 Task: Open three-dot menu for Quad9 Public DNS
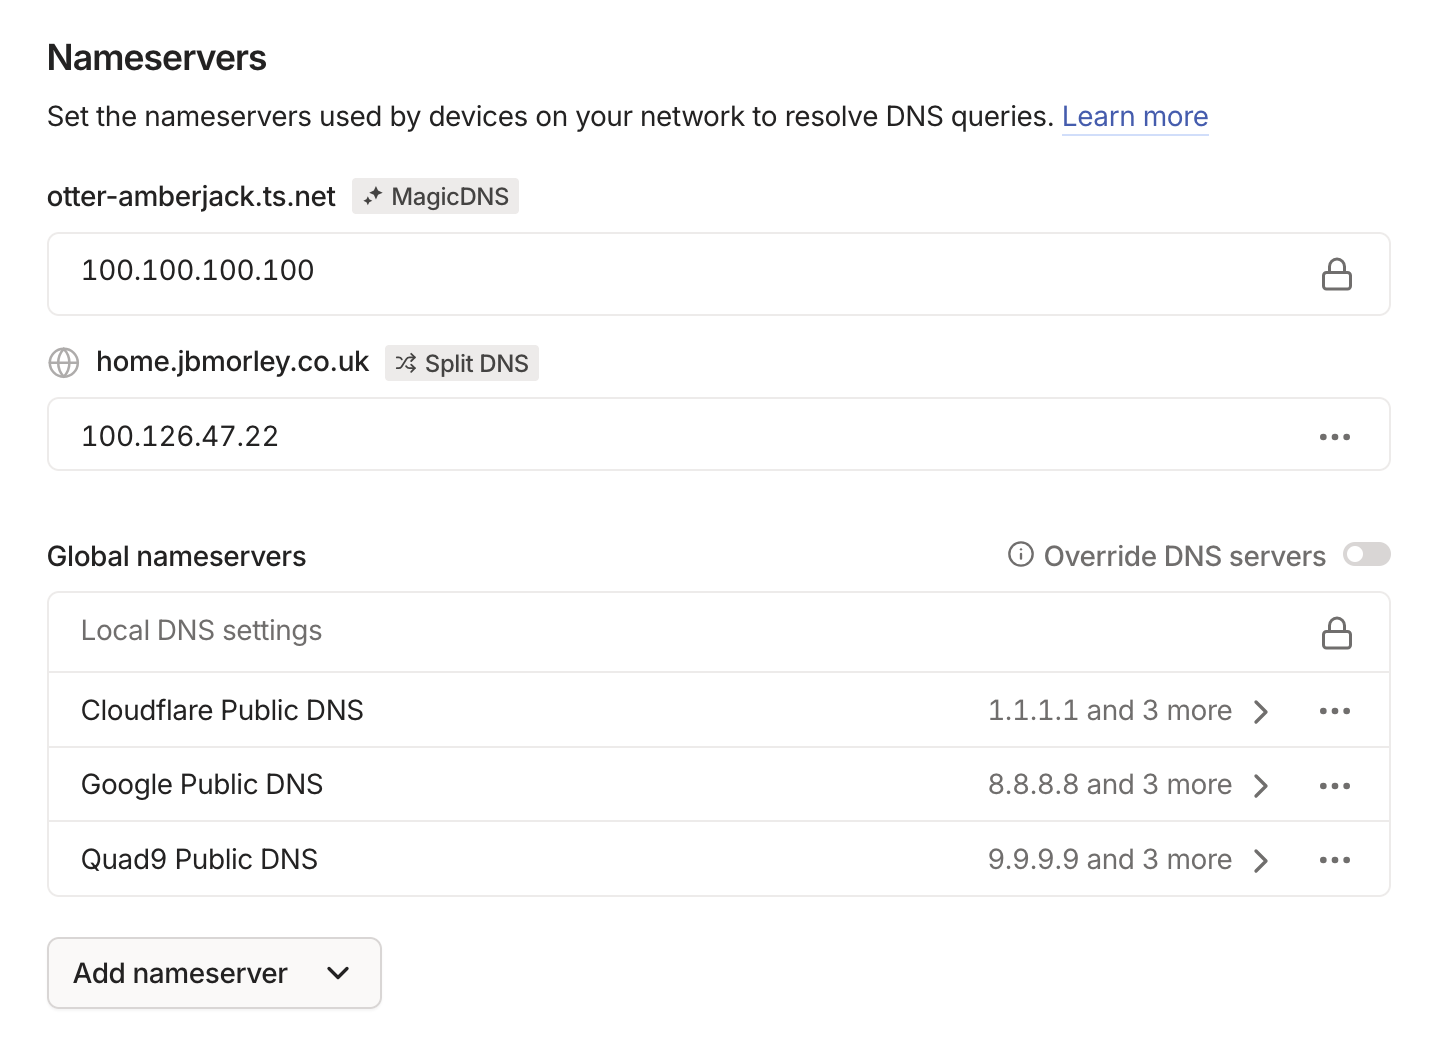(x=1334, y=860)
